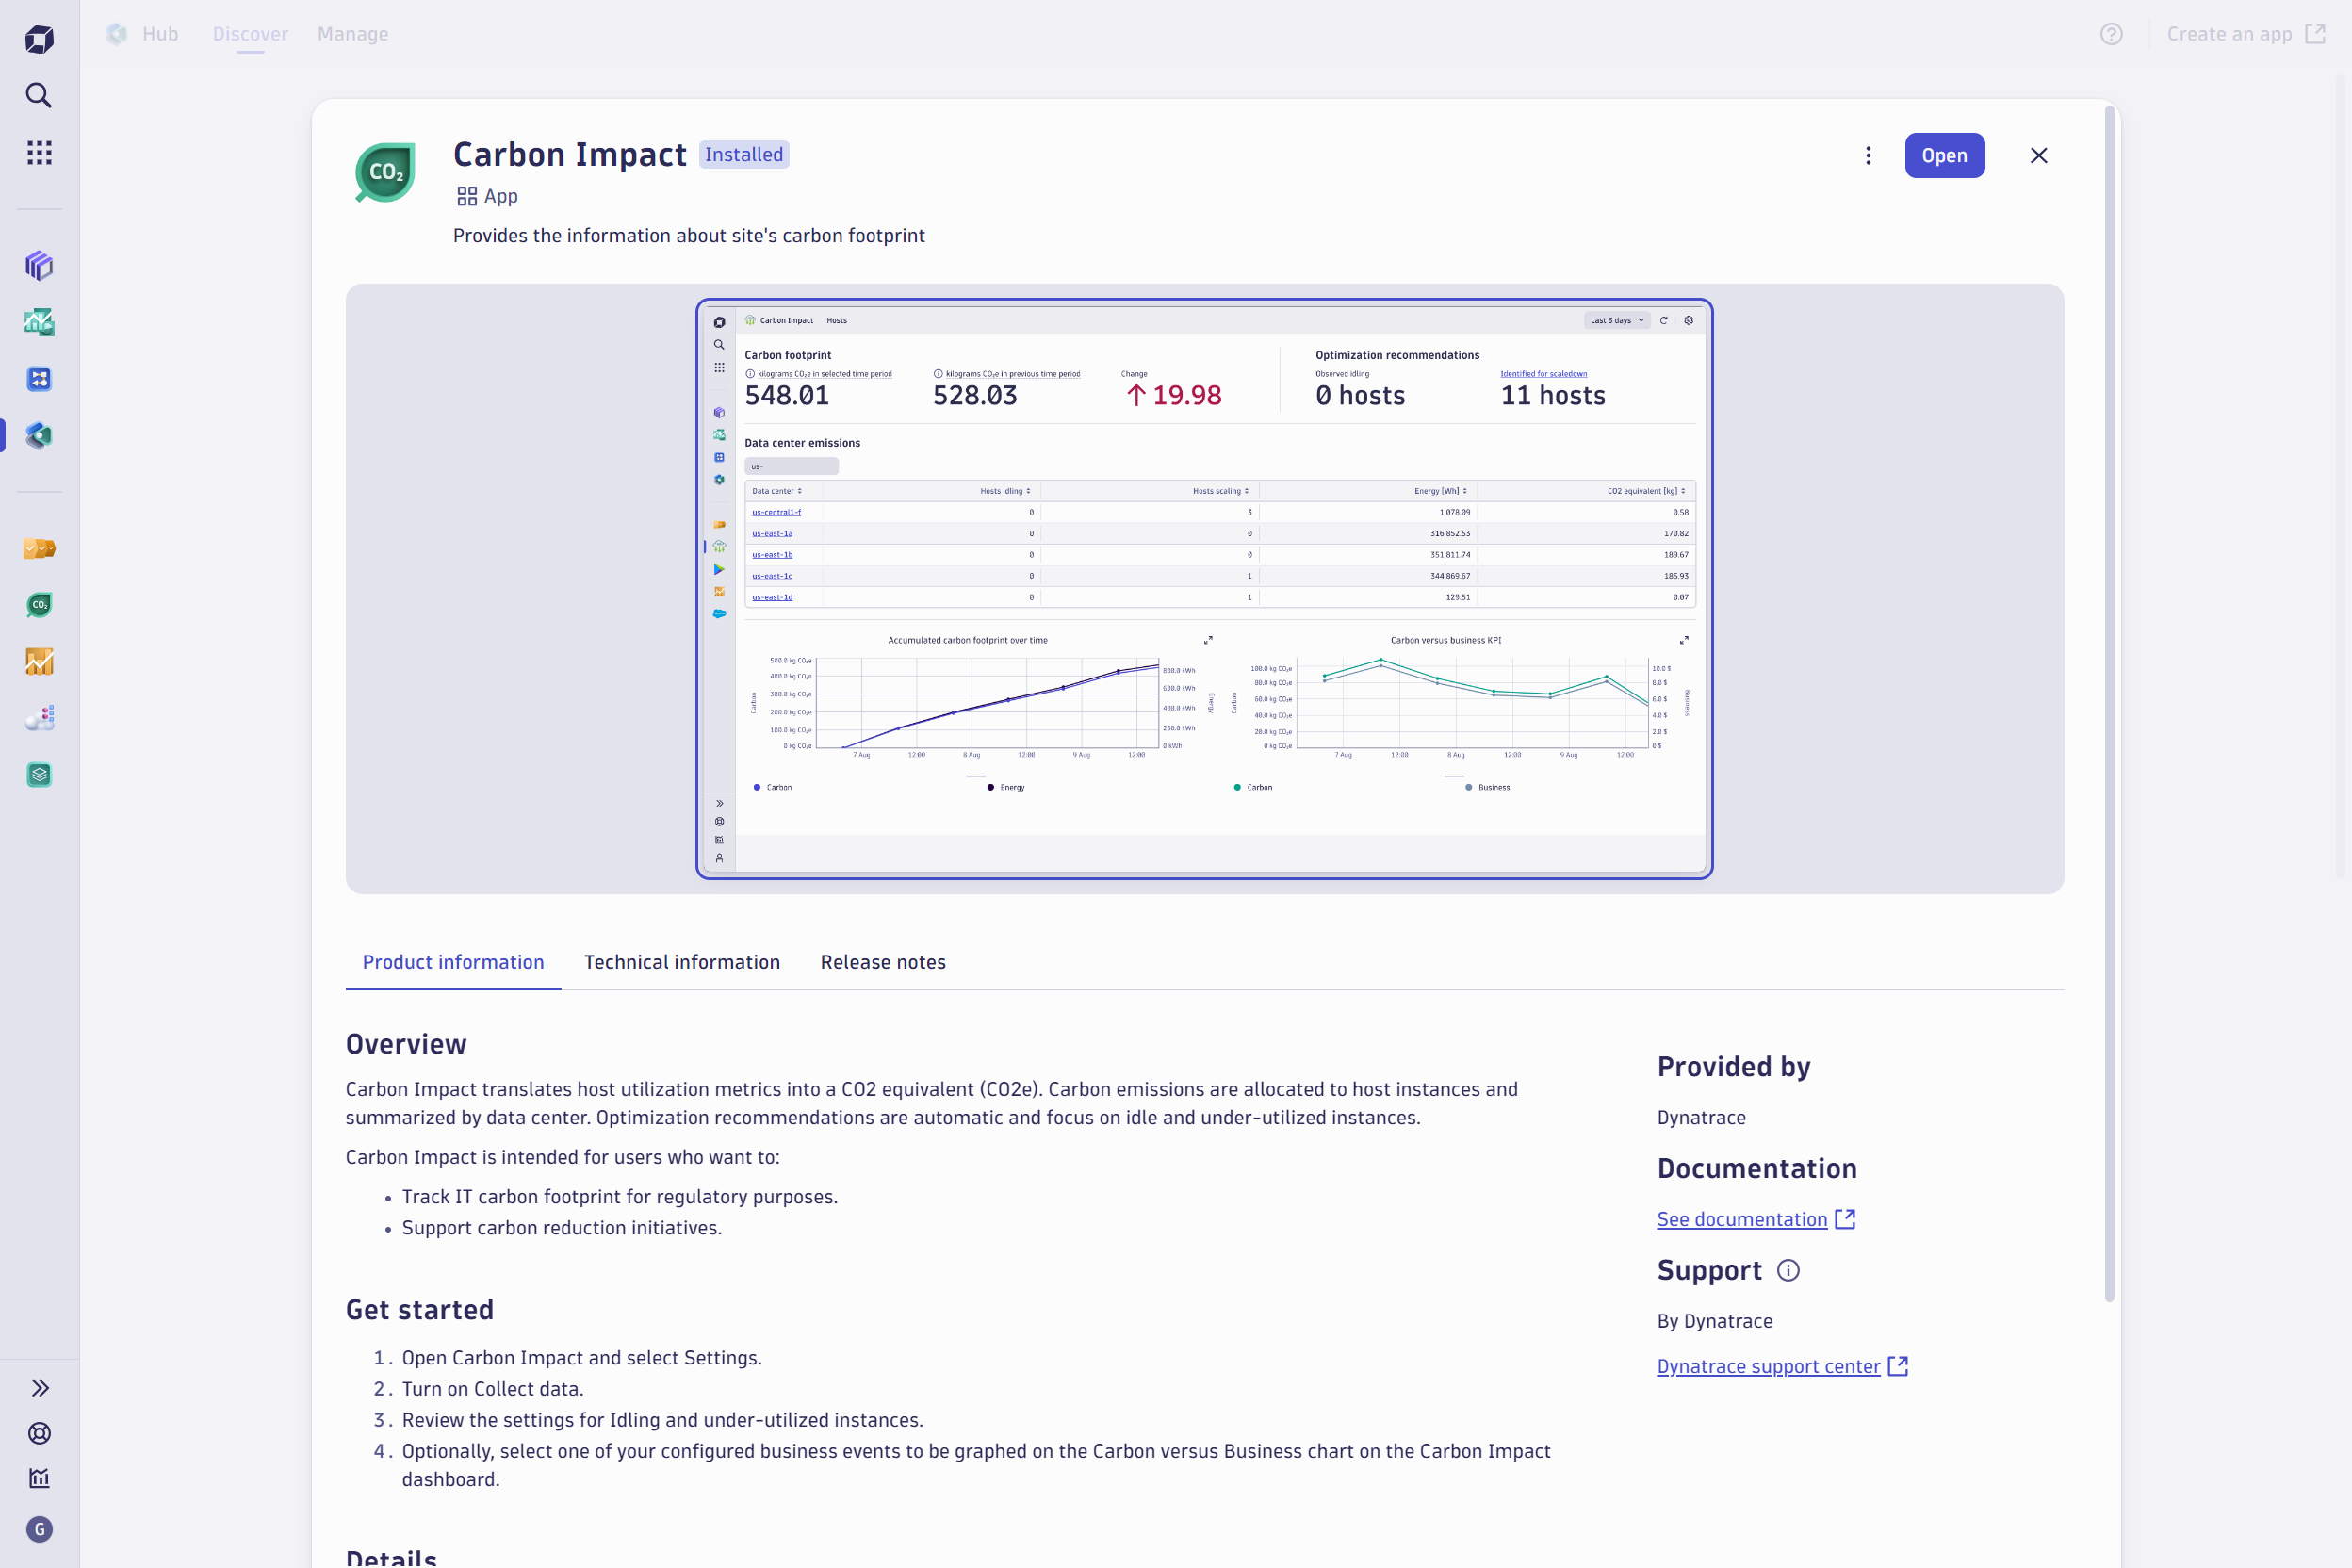Viewport: 2352px width, 1568px height.
Task: Click Manage in the top navigation
Action: coord(352,33)
